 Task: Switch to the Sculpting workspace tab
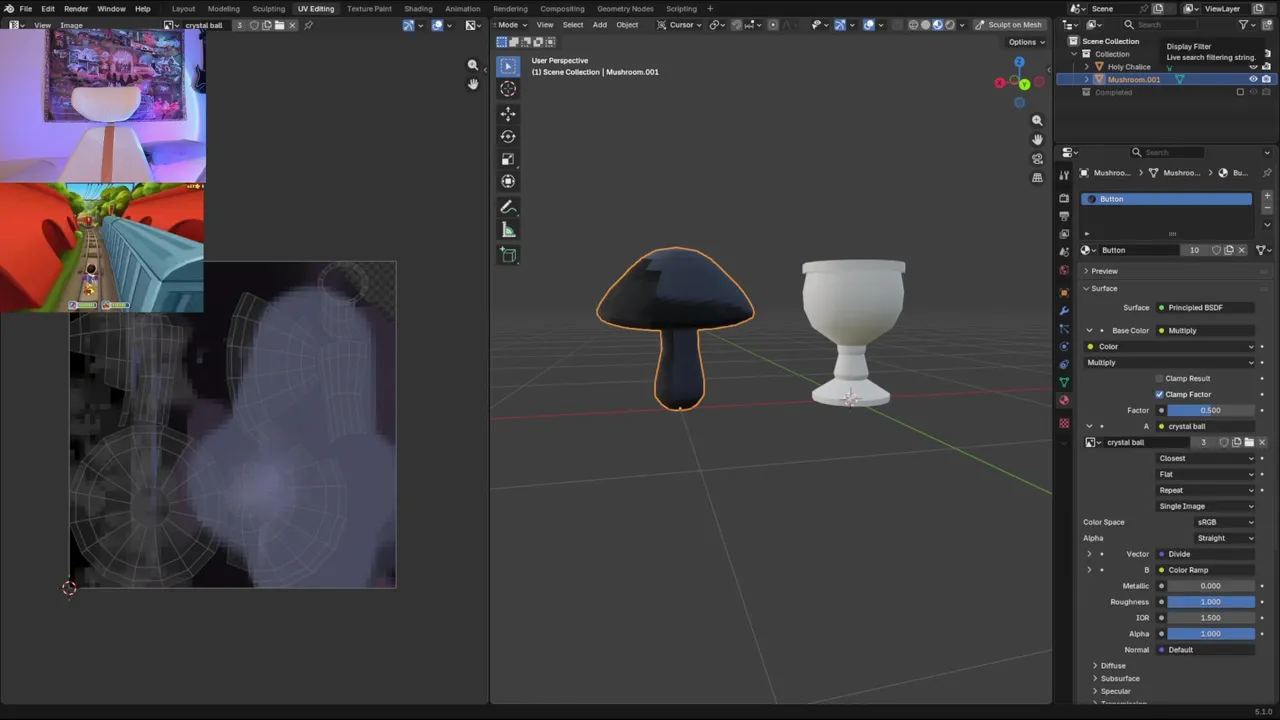coord(268,9)
